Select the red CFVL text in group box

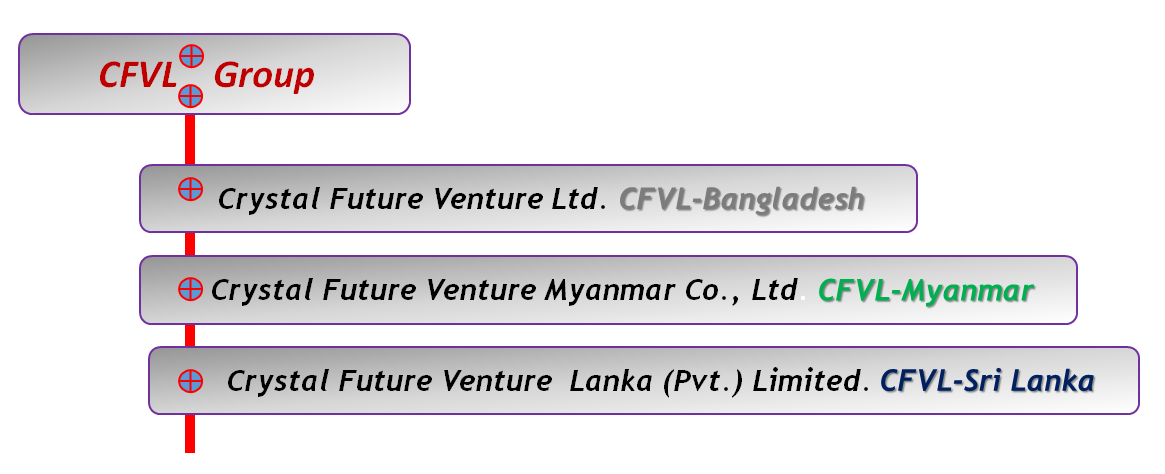(139, 75)
